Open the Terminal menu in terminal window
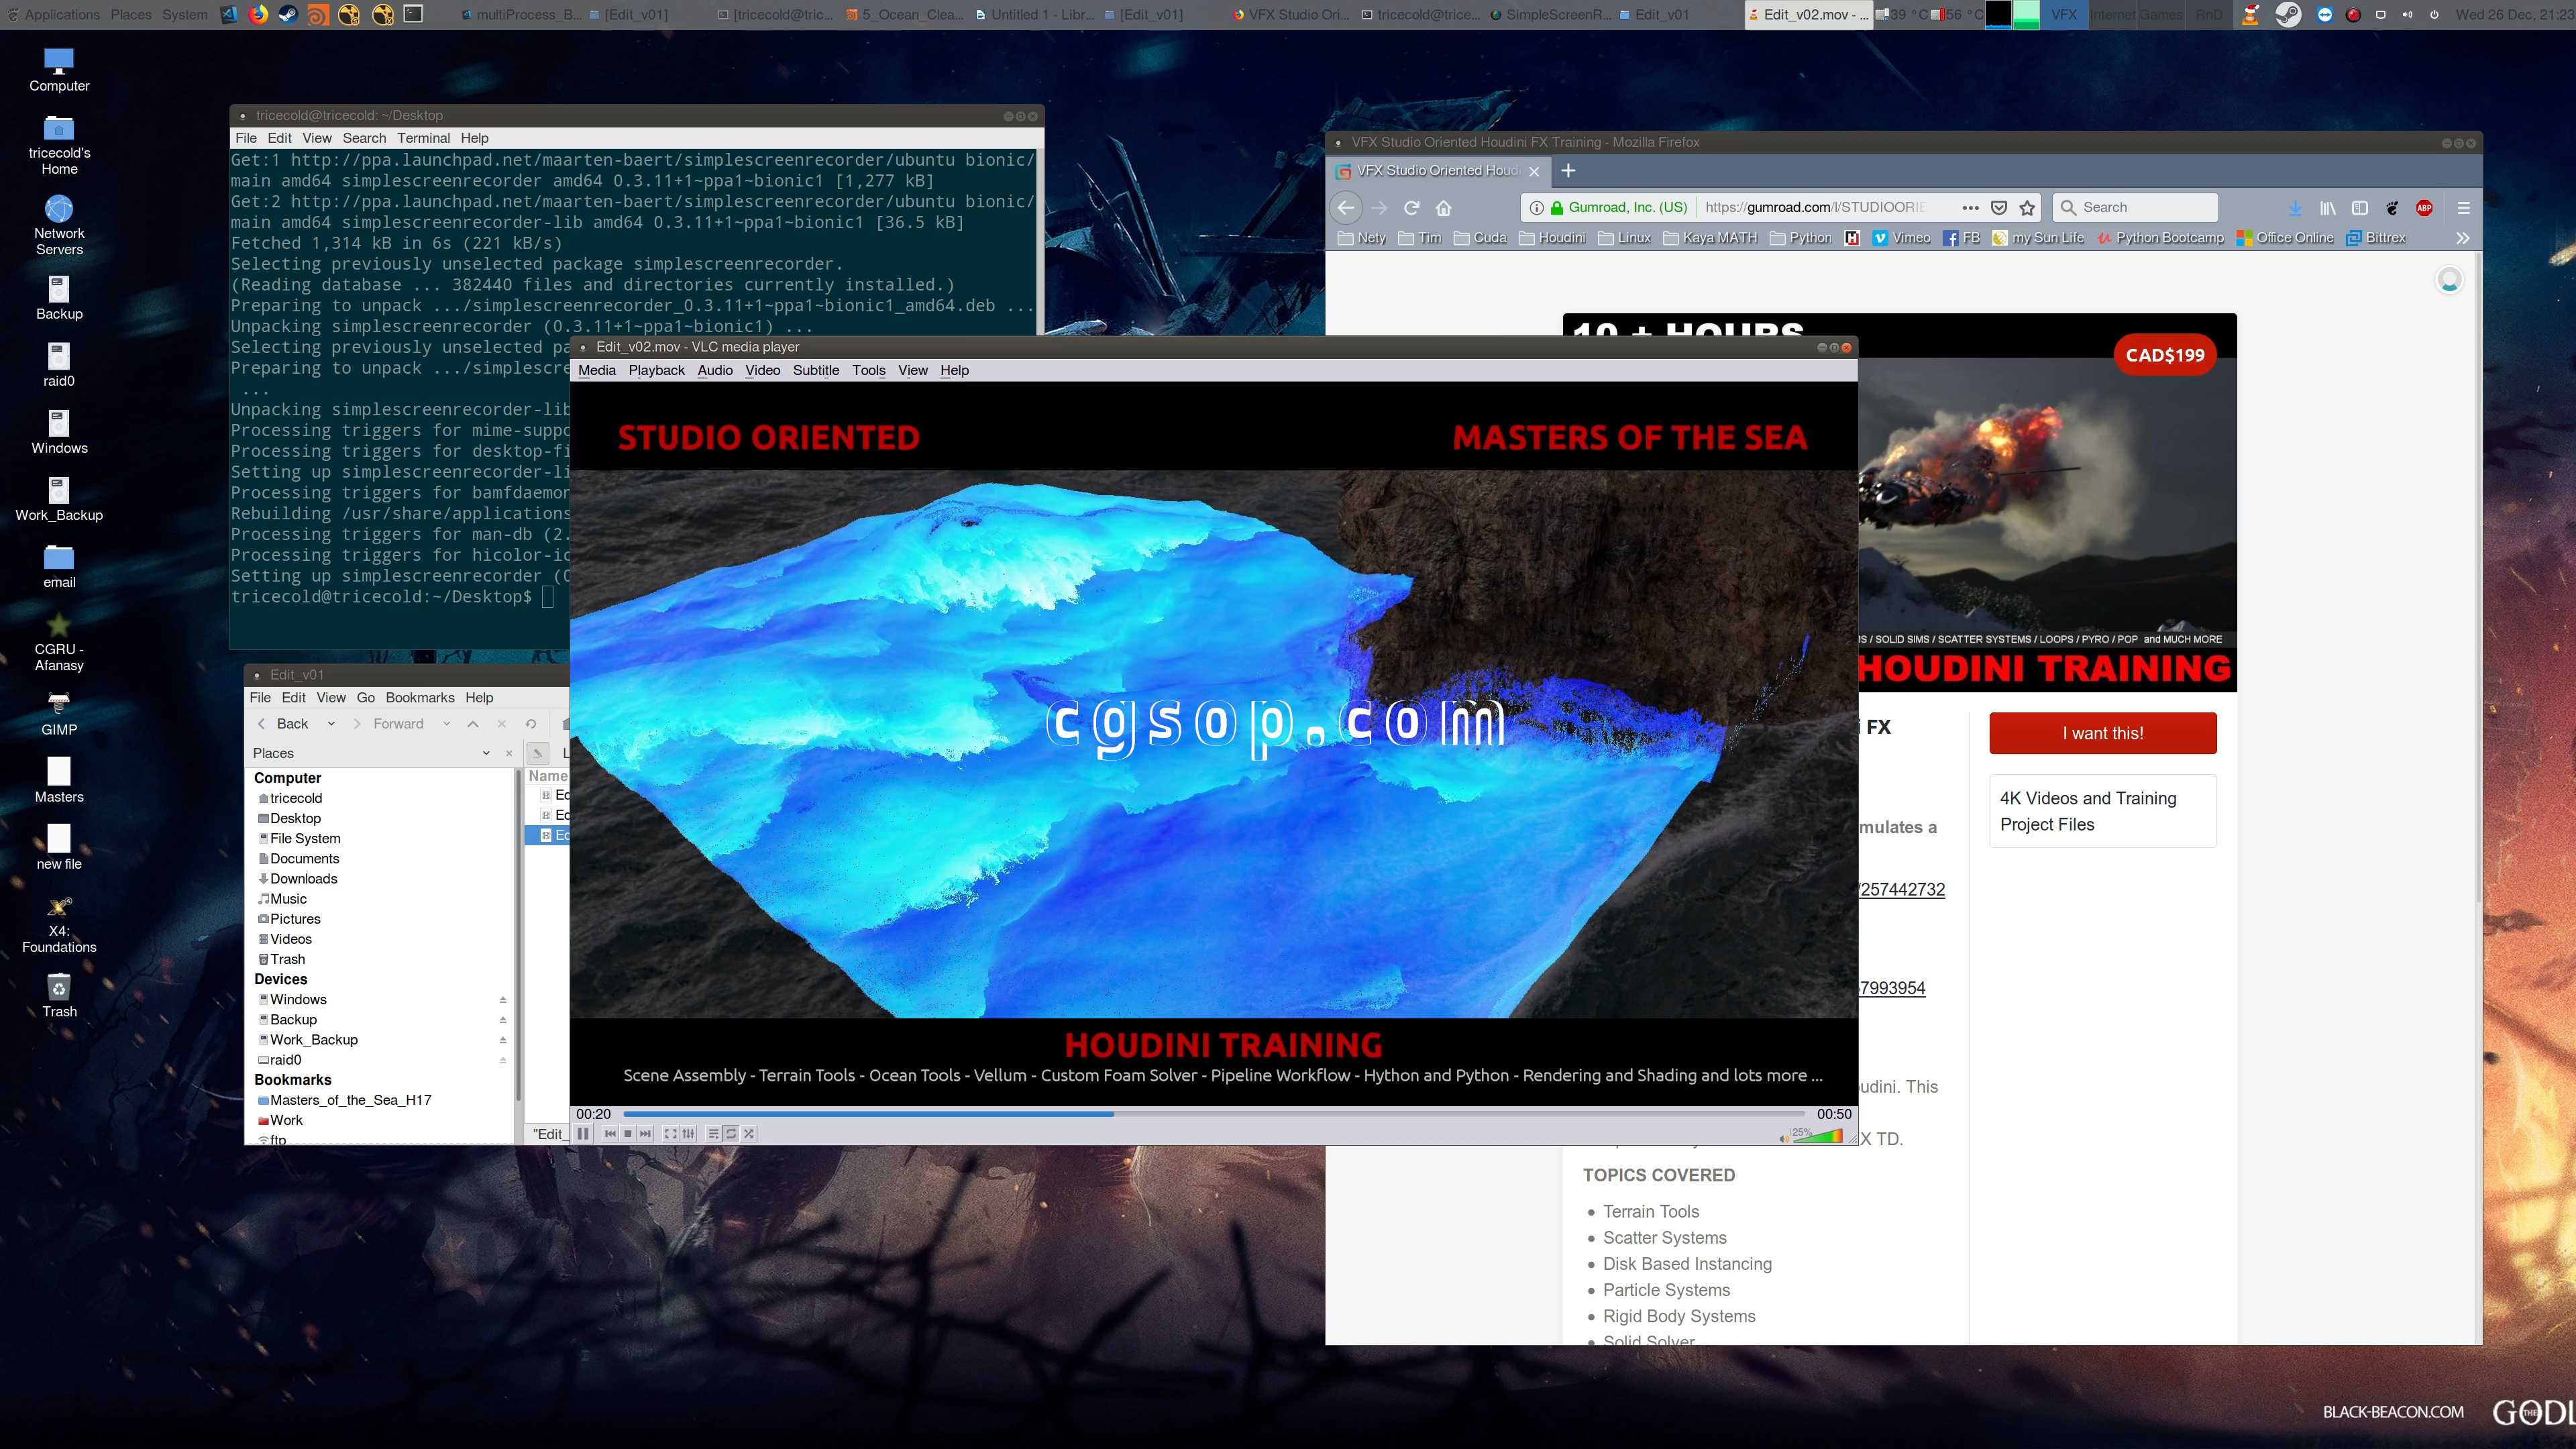 click(423, 138)
